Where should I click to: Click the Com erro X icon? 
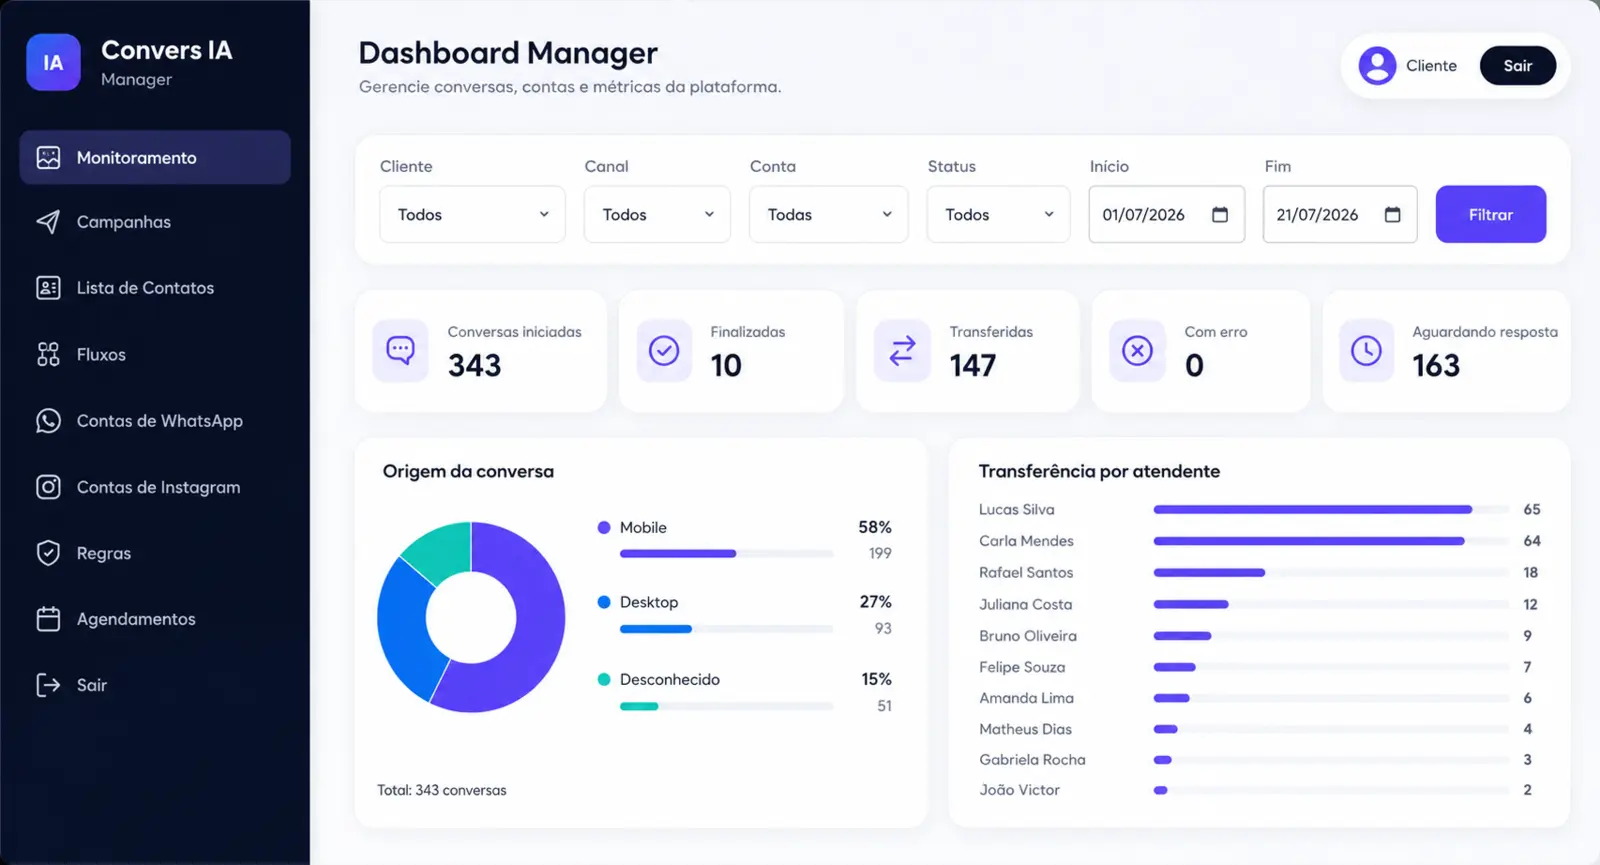point(1137,350)
